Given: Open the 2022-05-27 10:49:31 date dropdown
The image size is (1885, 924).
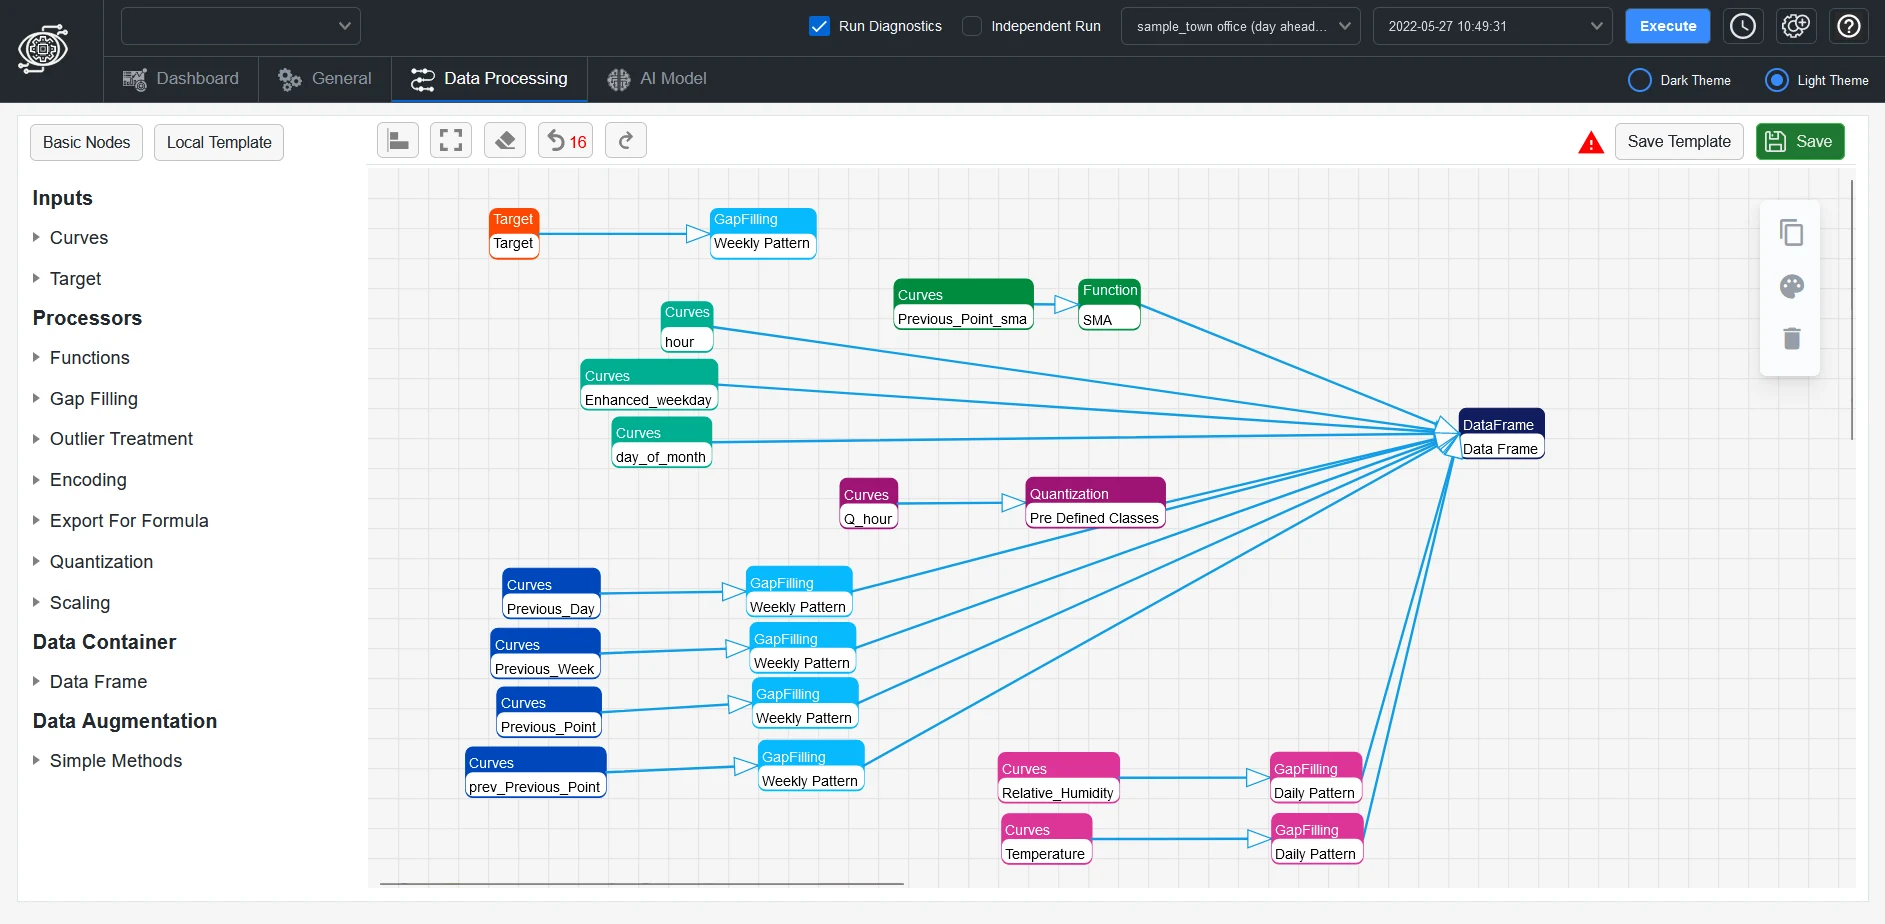Looking at the screenshot, I should click(x=1493, y=26).
